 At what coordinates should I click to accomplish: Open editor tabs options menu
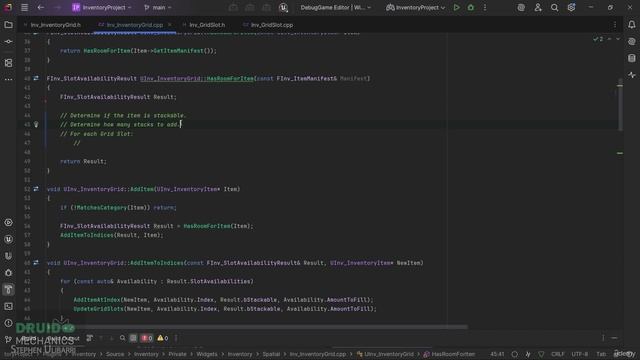pyautogui.click(x=615, y=25)
